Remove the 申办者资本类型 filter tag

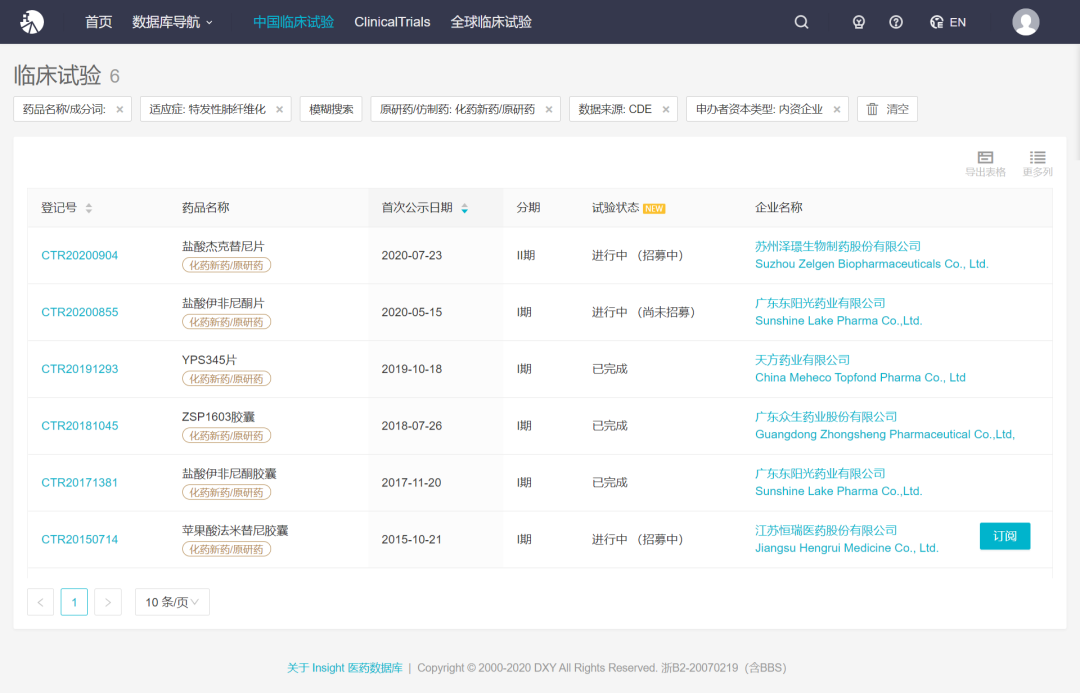tap(837, 110)
